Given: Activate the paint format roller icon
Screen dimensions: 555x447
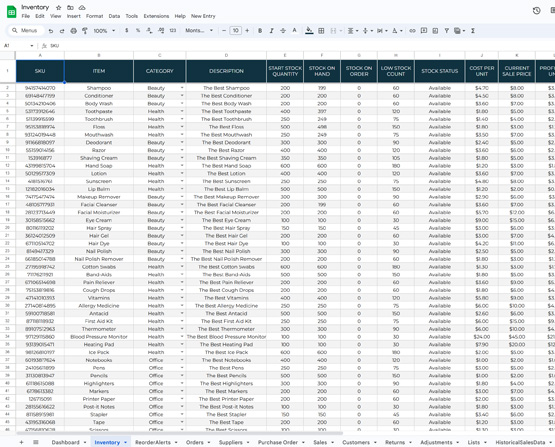Looking at the screenshot, I should (85, 31).
